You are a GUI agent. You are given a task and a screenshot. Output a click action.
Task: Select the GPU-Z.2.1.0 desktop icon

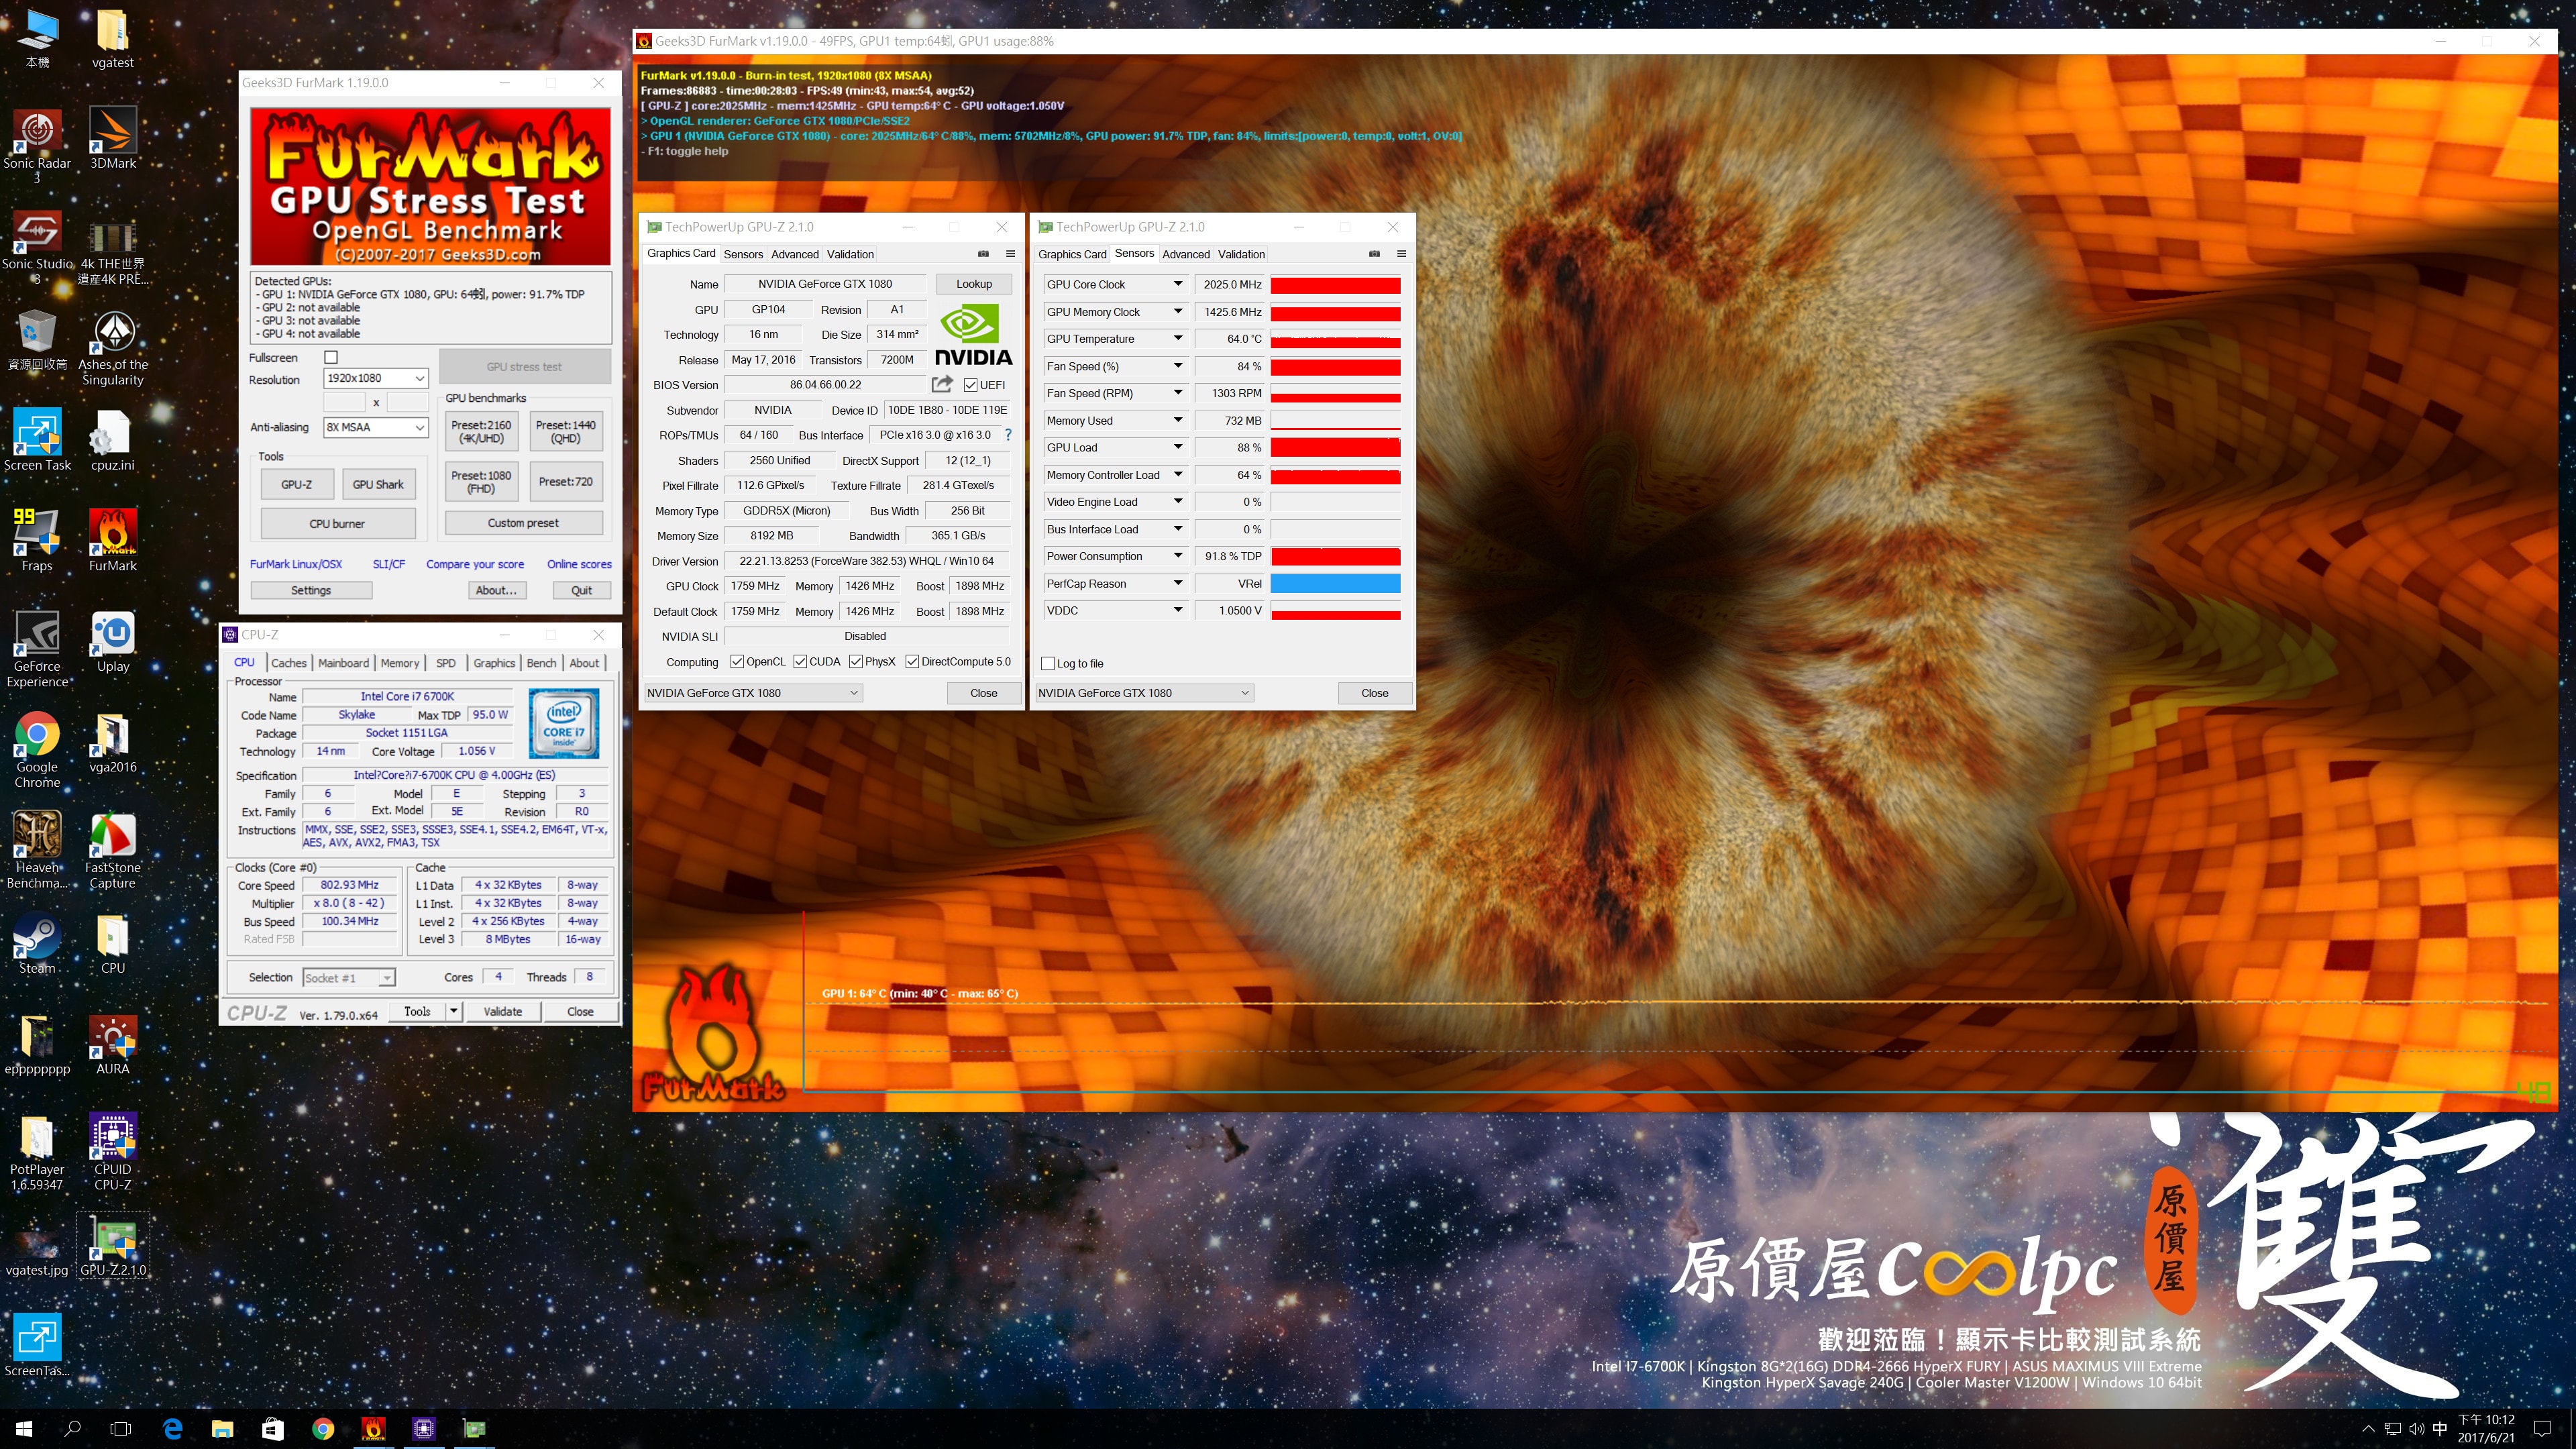(x=113, y=1245)
